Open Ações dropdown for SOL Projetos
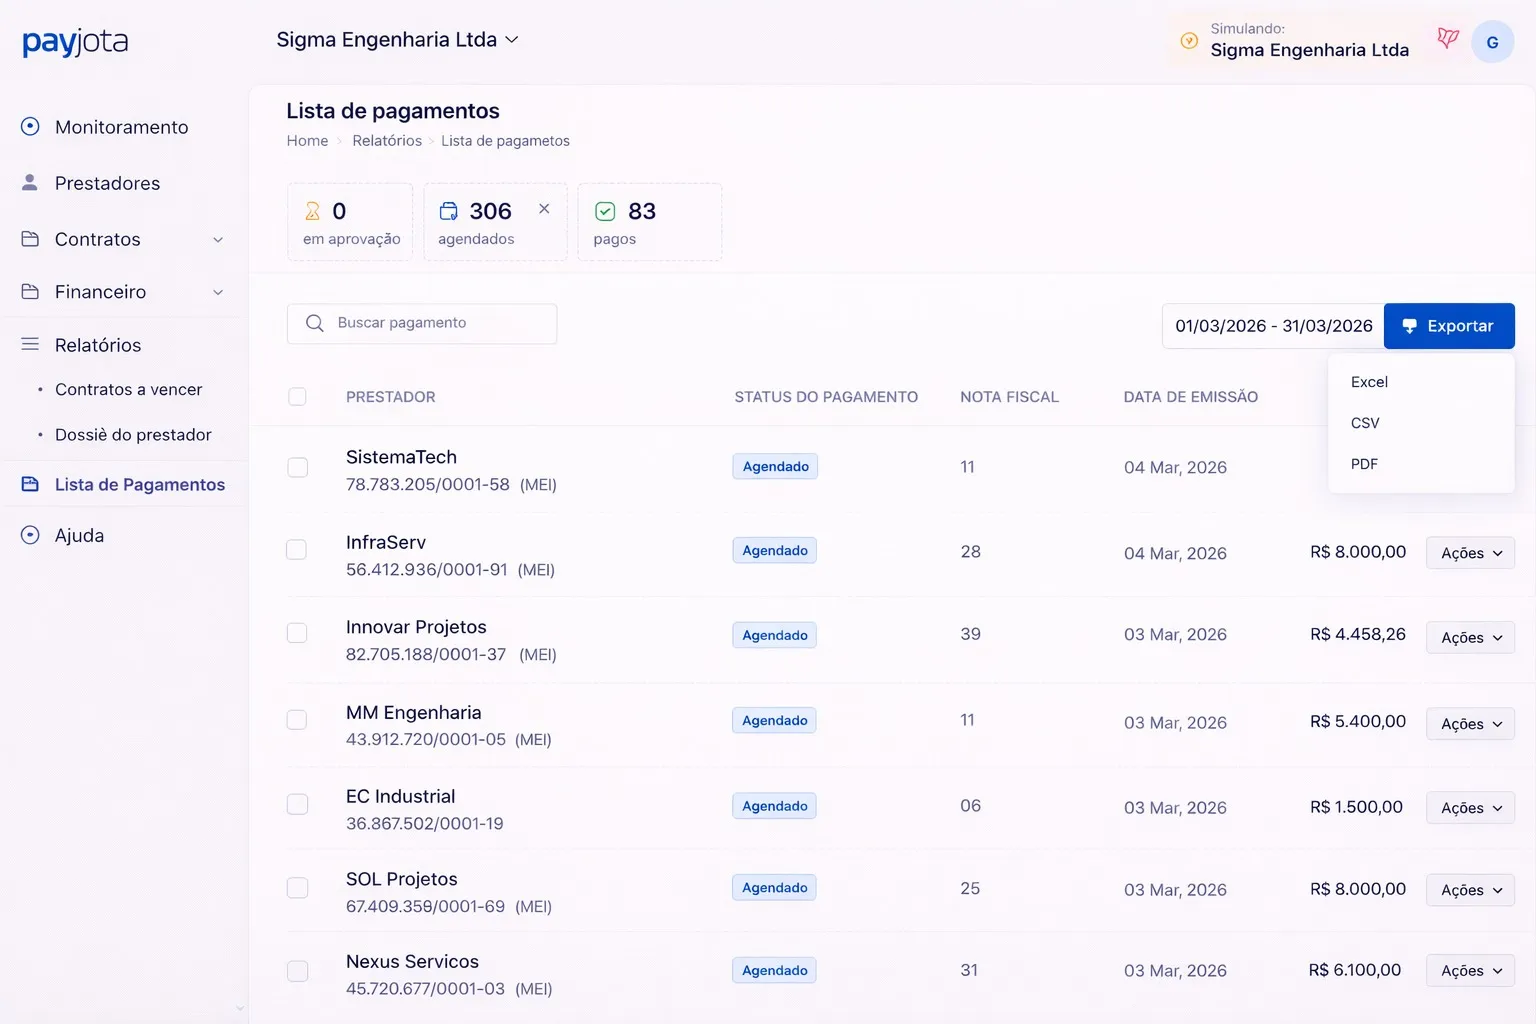1536x1024 pixels. click(x=1470, y=890)
